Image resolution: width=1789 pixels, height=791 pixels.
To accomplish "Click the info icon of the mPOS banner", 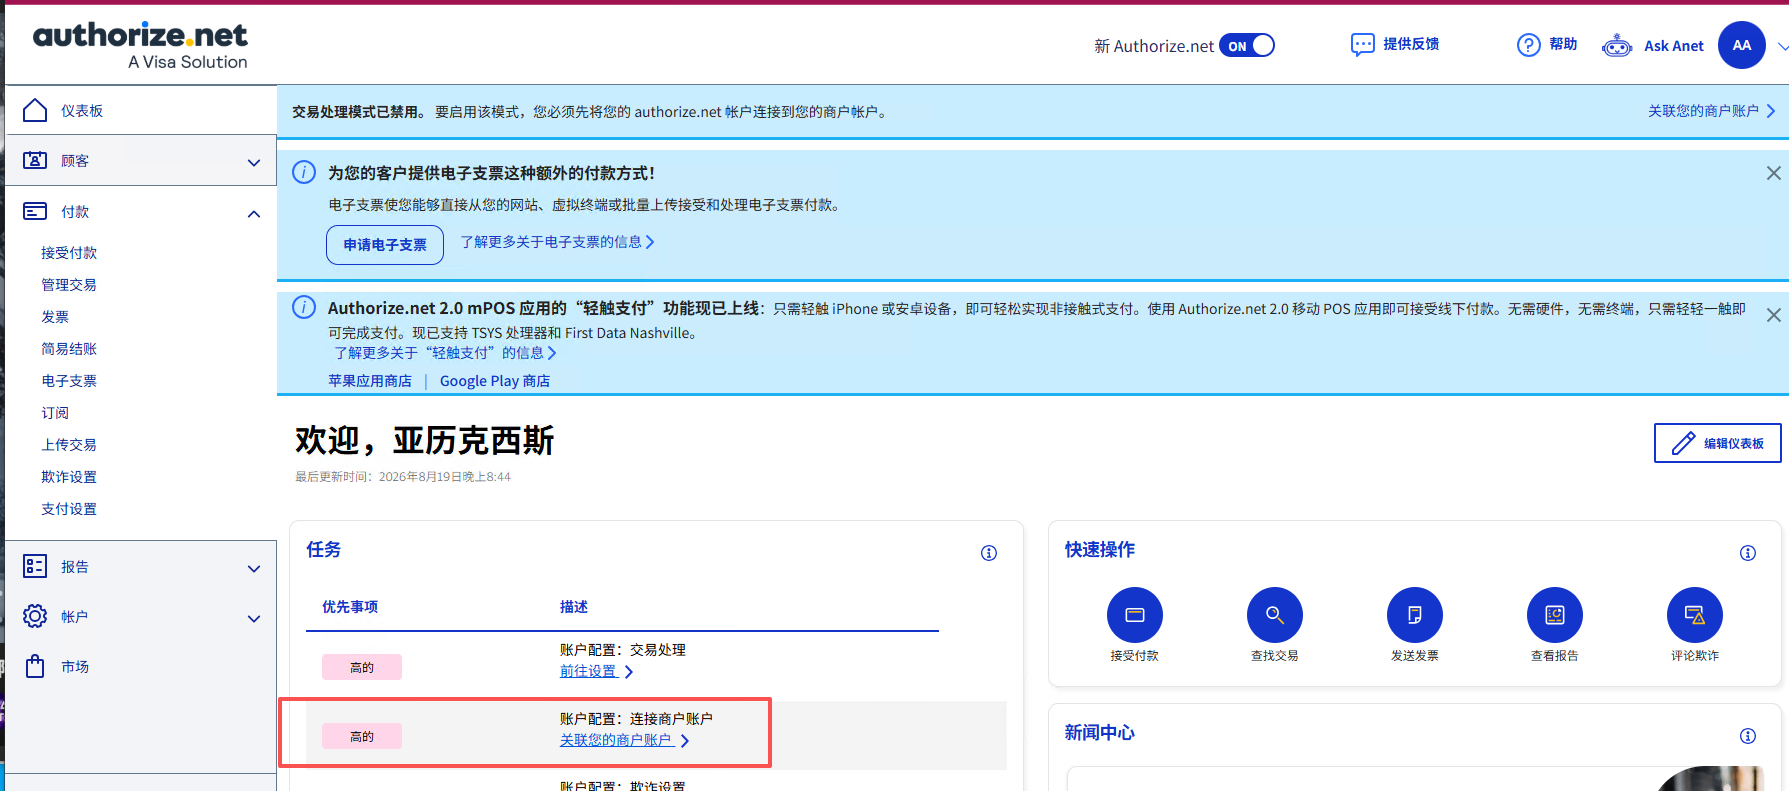I will (x=304, y=307).
